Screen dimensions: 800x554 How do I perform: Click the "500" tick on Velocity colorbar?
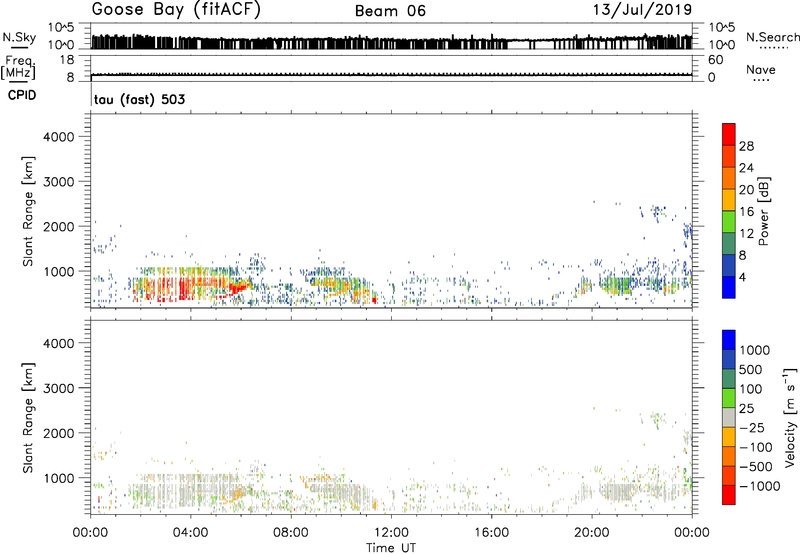751,369
